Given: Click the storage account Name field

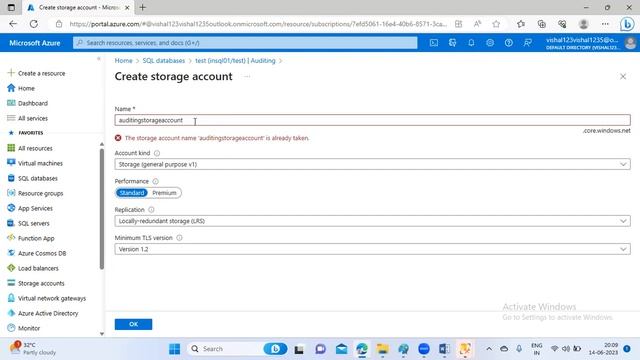Looking at the screenshot, I should click(372, 120).
